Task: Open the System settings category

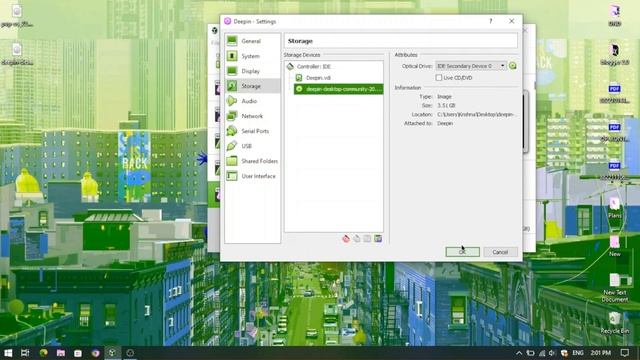Action: click(x=252, y=56)
